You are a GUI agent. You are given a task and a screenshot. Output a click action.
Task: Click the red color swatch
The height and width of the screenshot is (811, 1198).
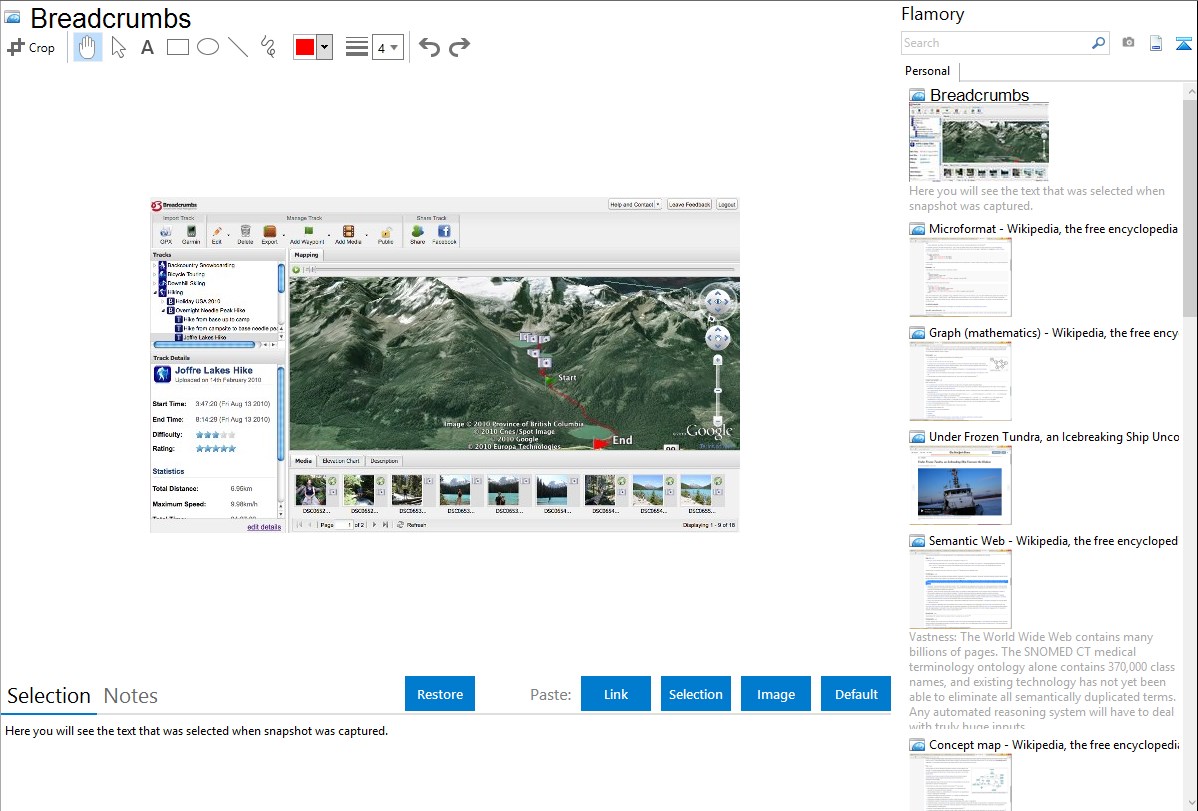(x=305, y=47)
